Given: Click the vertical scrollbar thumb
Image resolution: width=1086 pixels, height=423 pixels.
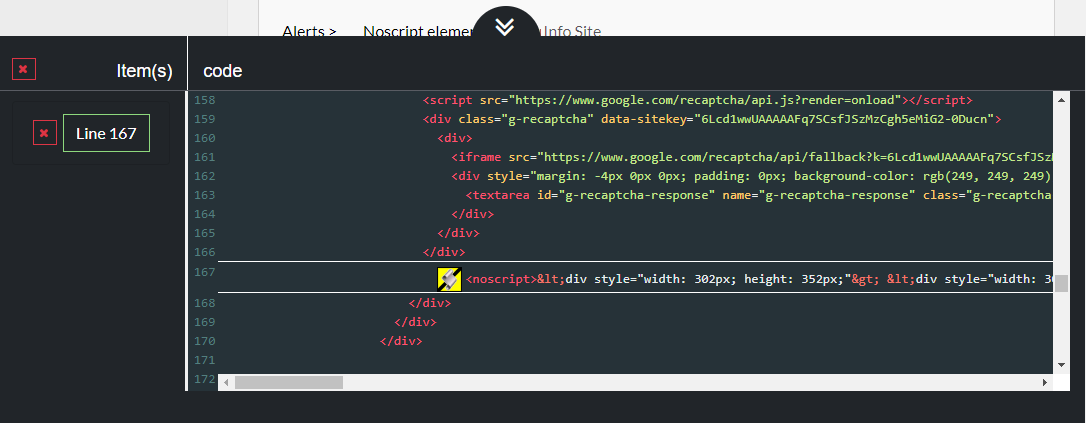Looking at the screenshot, I should (1061, 282).
